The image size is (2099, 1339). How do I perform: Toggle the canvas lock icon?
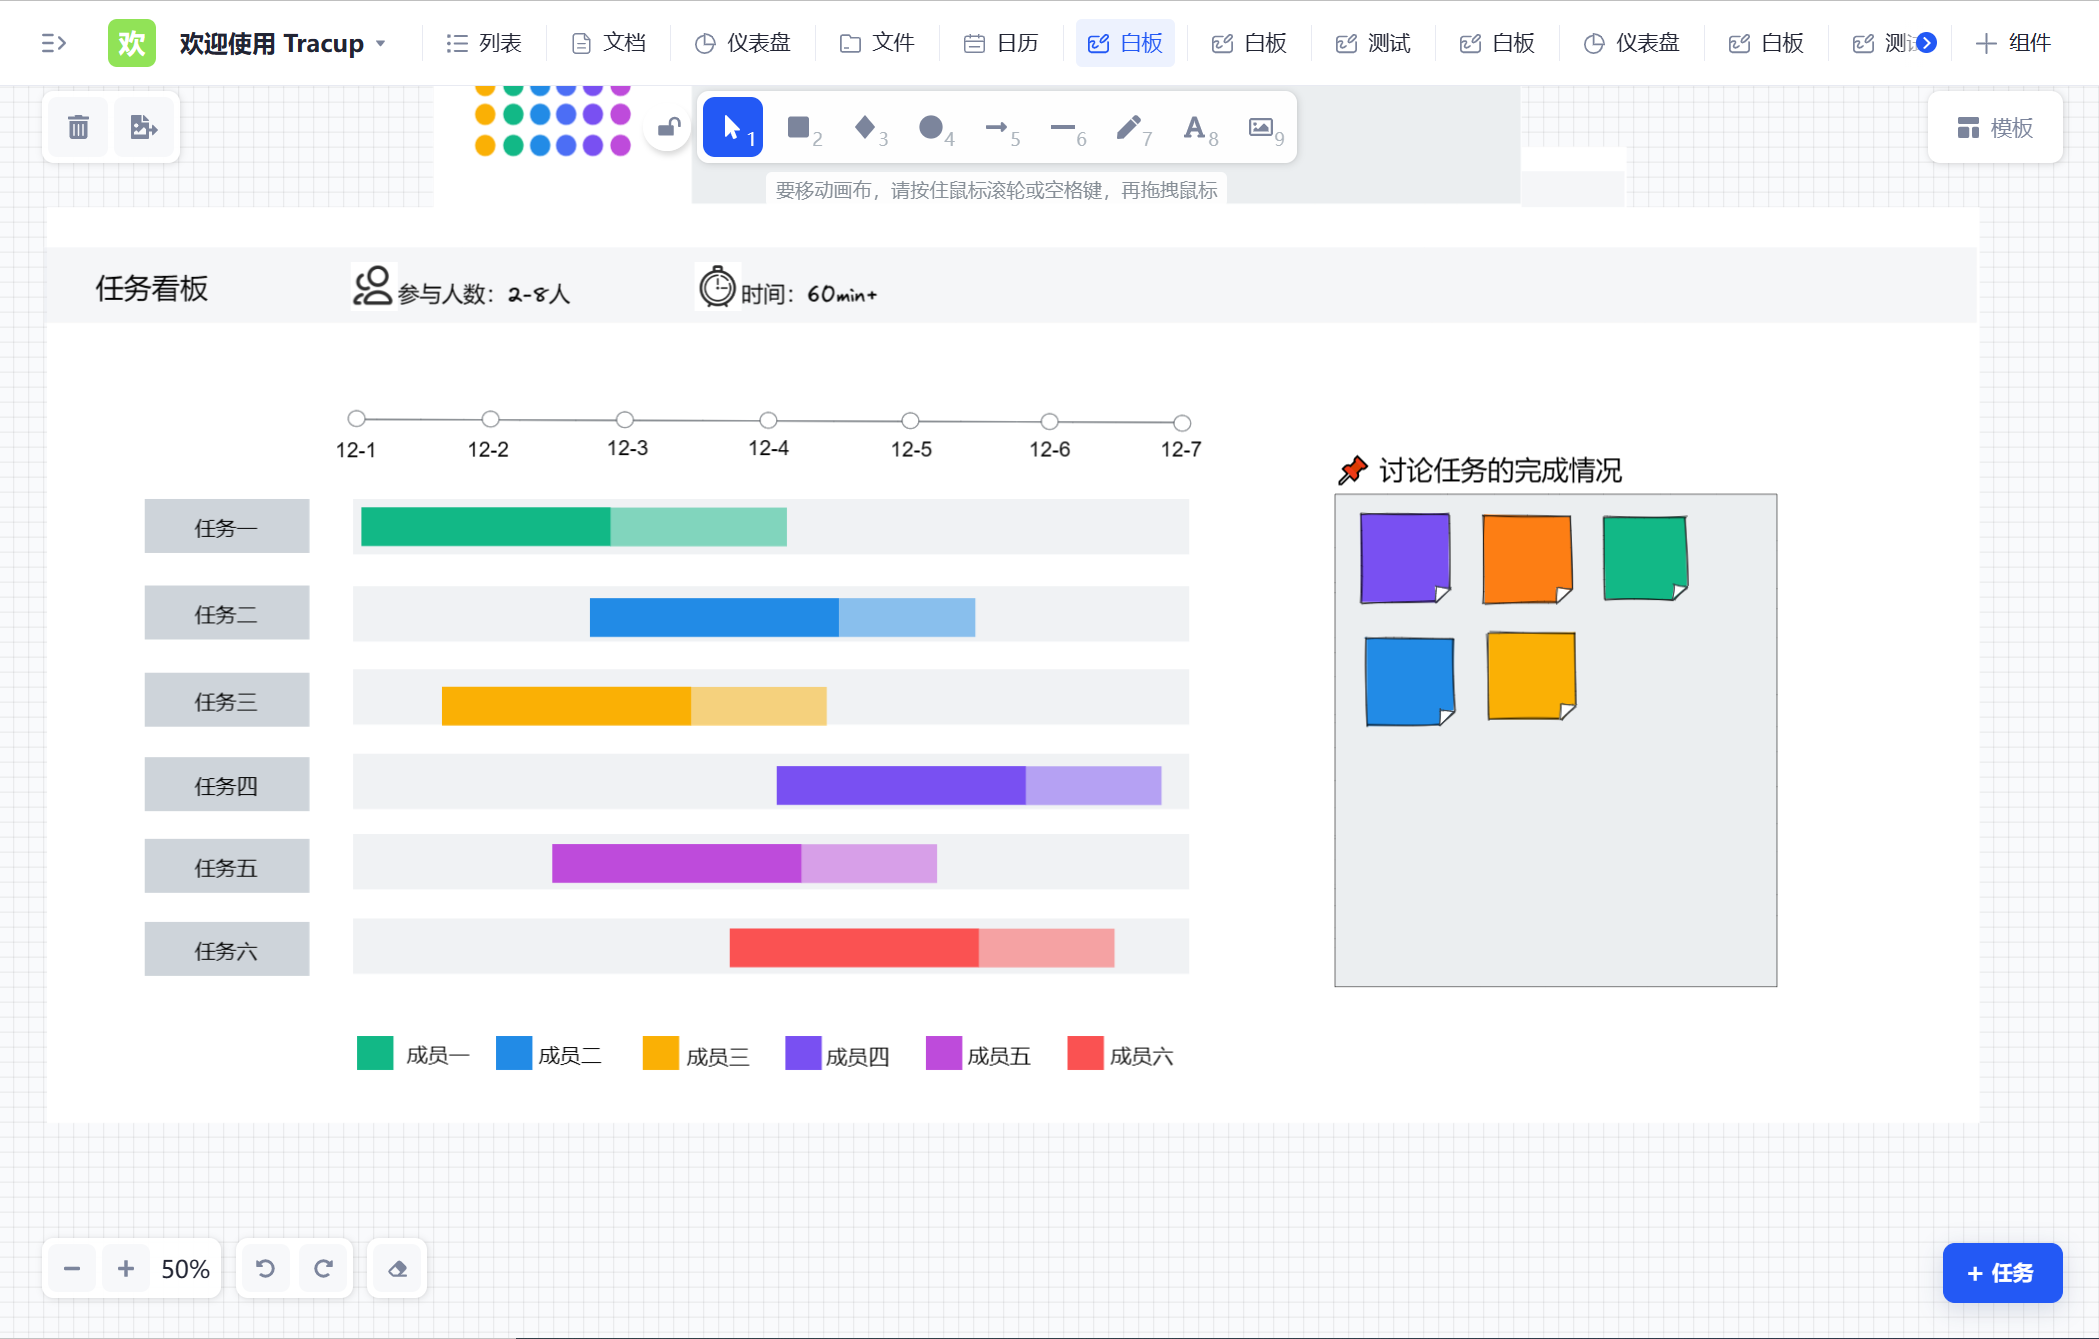[668, 128]
